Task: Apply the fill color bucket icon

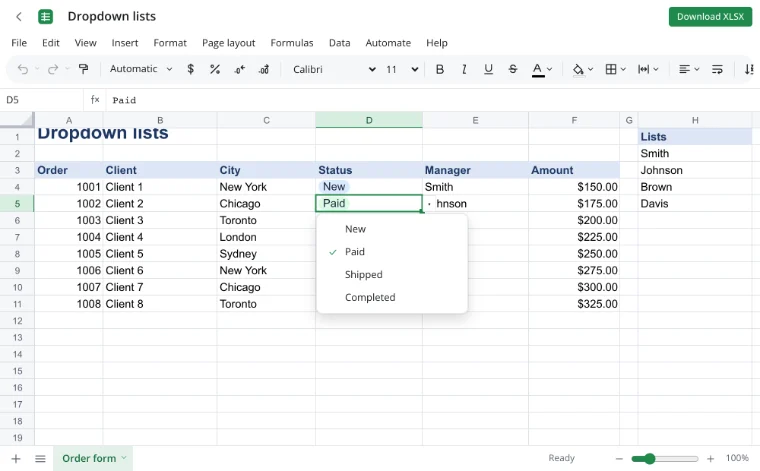Action: click(578, 69)
